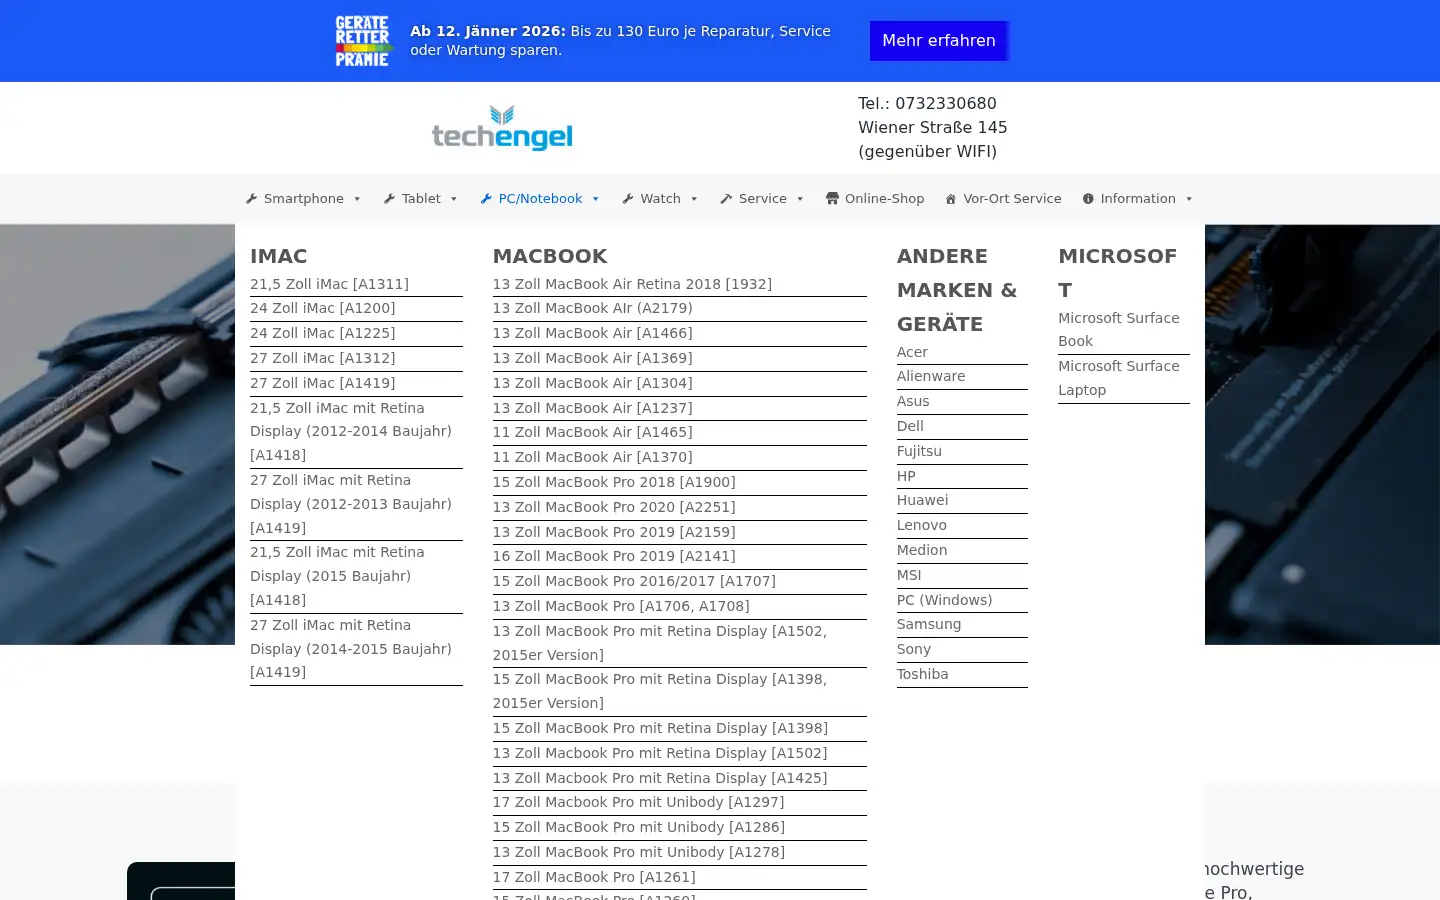
Task: Click the wrench icon beside Watch
Action: pos(628,199)
